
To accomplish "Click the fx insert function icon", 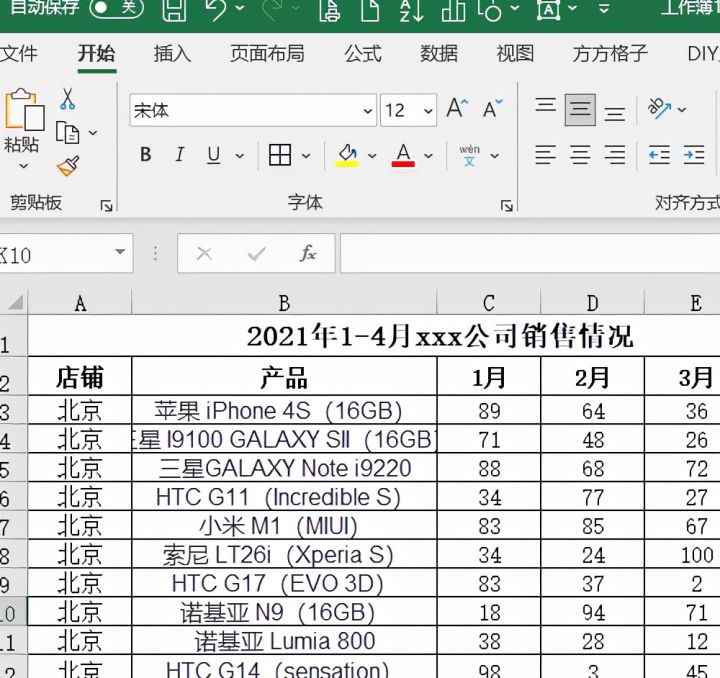I will 308,253.
